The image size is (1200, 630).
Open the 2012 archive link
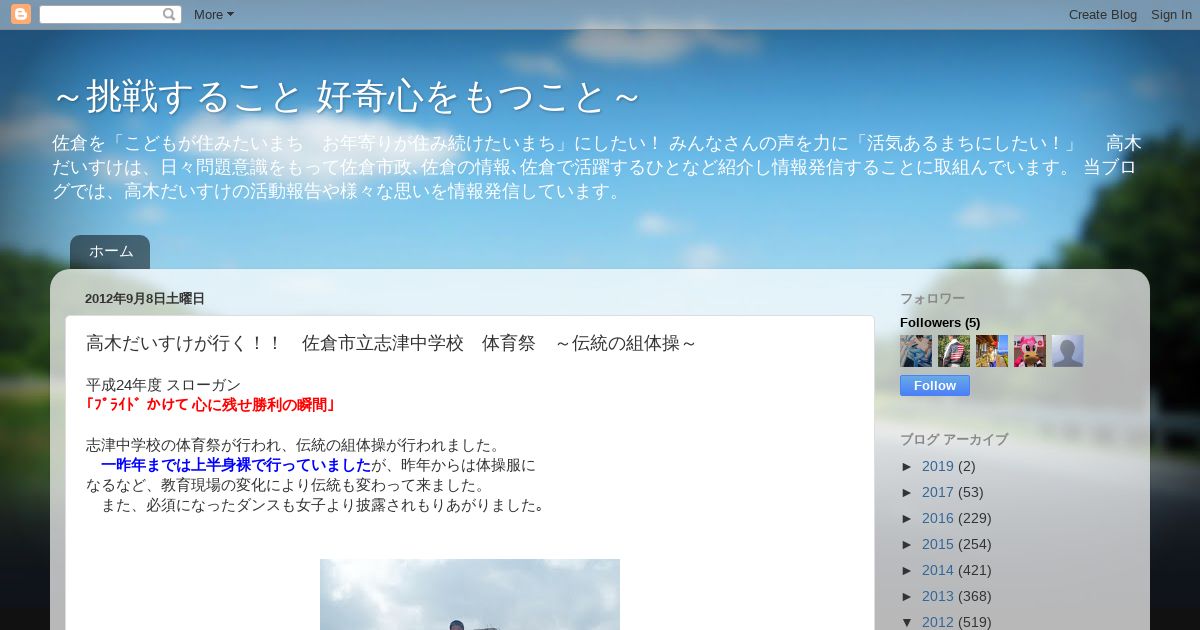point(938,622)
